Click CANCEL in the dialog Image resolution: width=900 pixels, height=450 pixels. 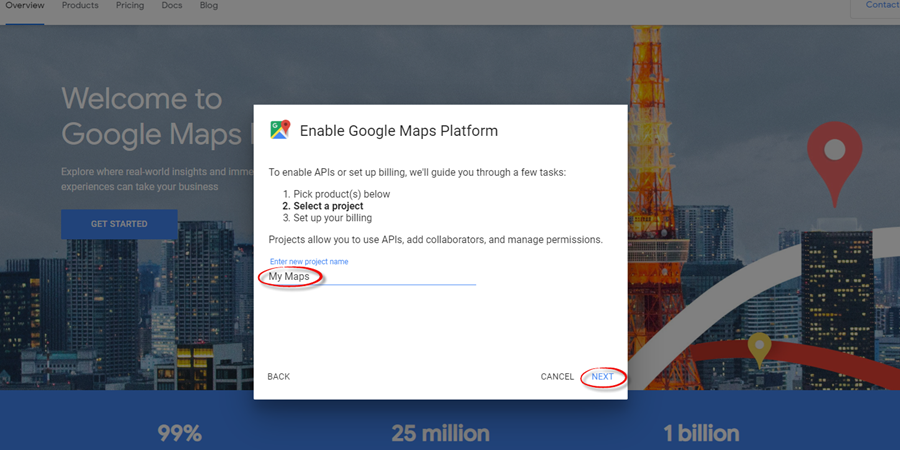click(x=557, y=377)
